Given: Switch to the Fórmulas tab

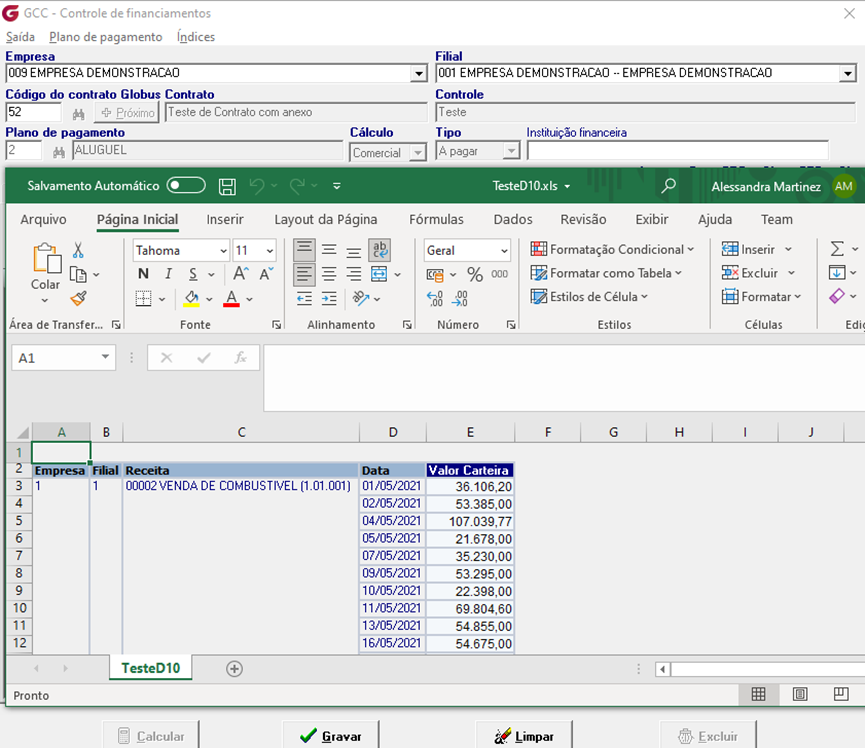Looking at the screenshot, I should [x=436, y=220].
